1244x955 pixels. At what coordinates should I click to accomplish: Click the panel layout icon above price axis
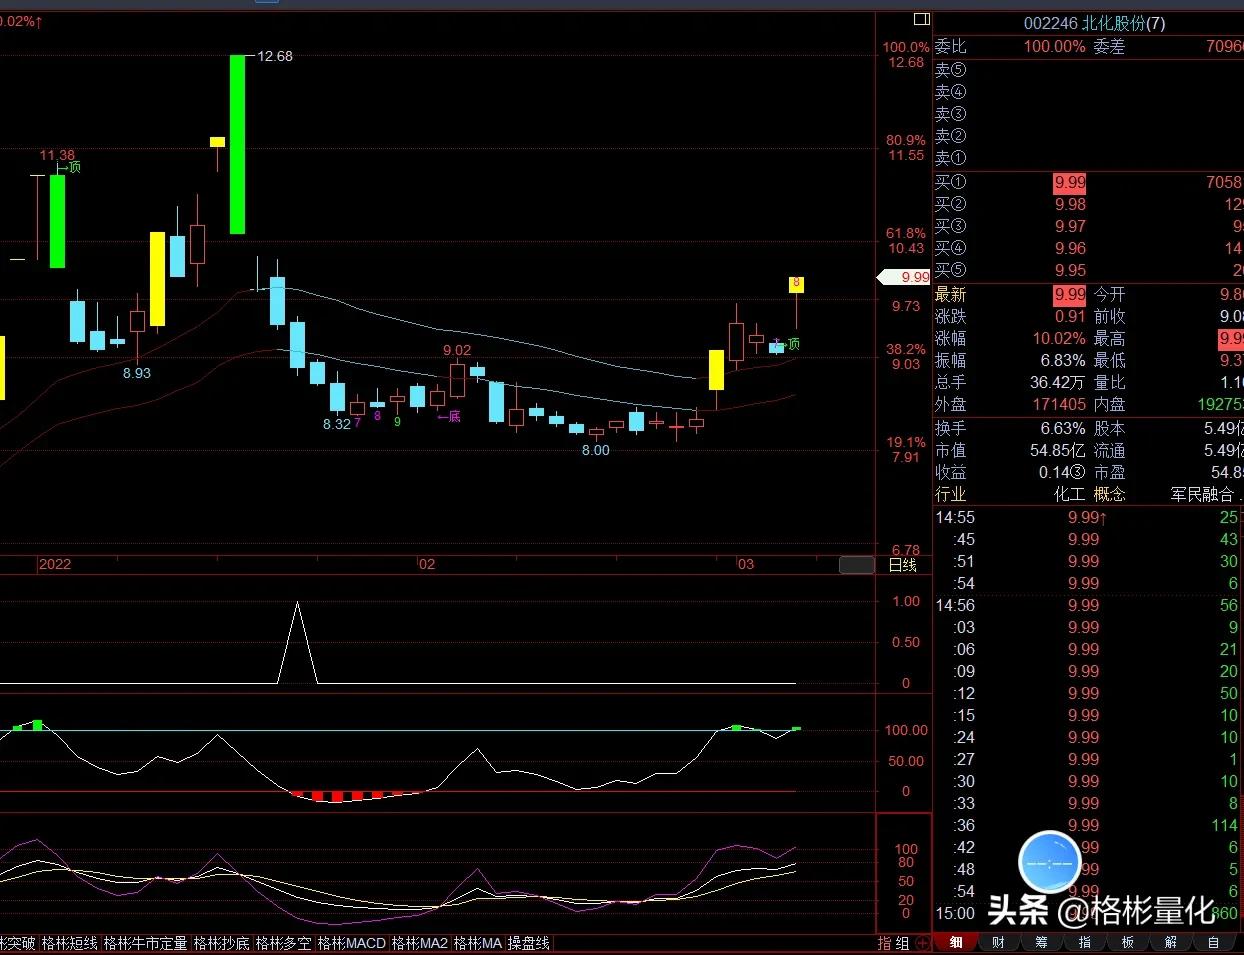click(921, 19)
